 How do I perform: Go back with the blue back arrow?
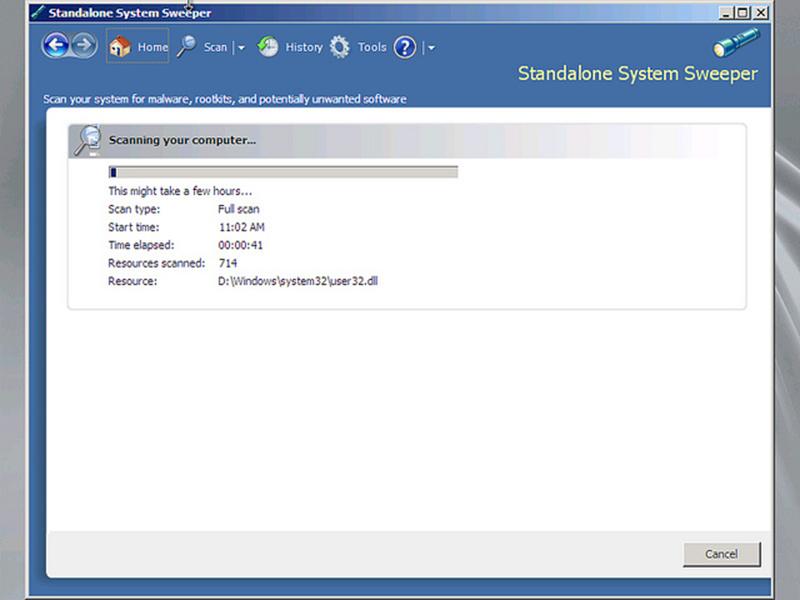[x=55, y=46]
